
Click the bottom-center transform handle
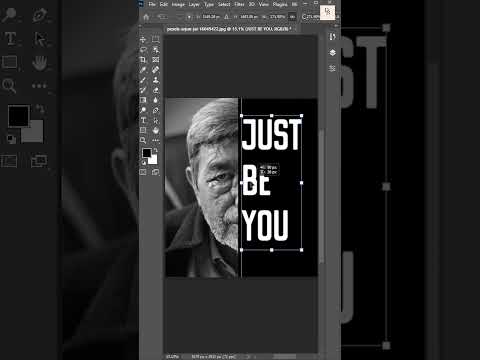coord(272,250)
